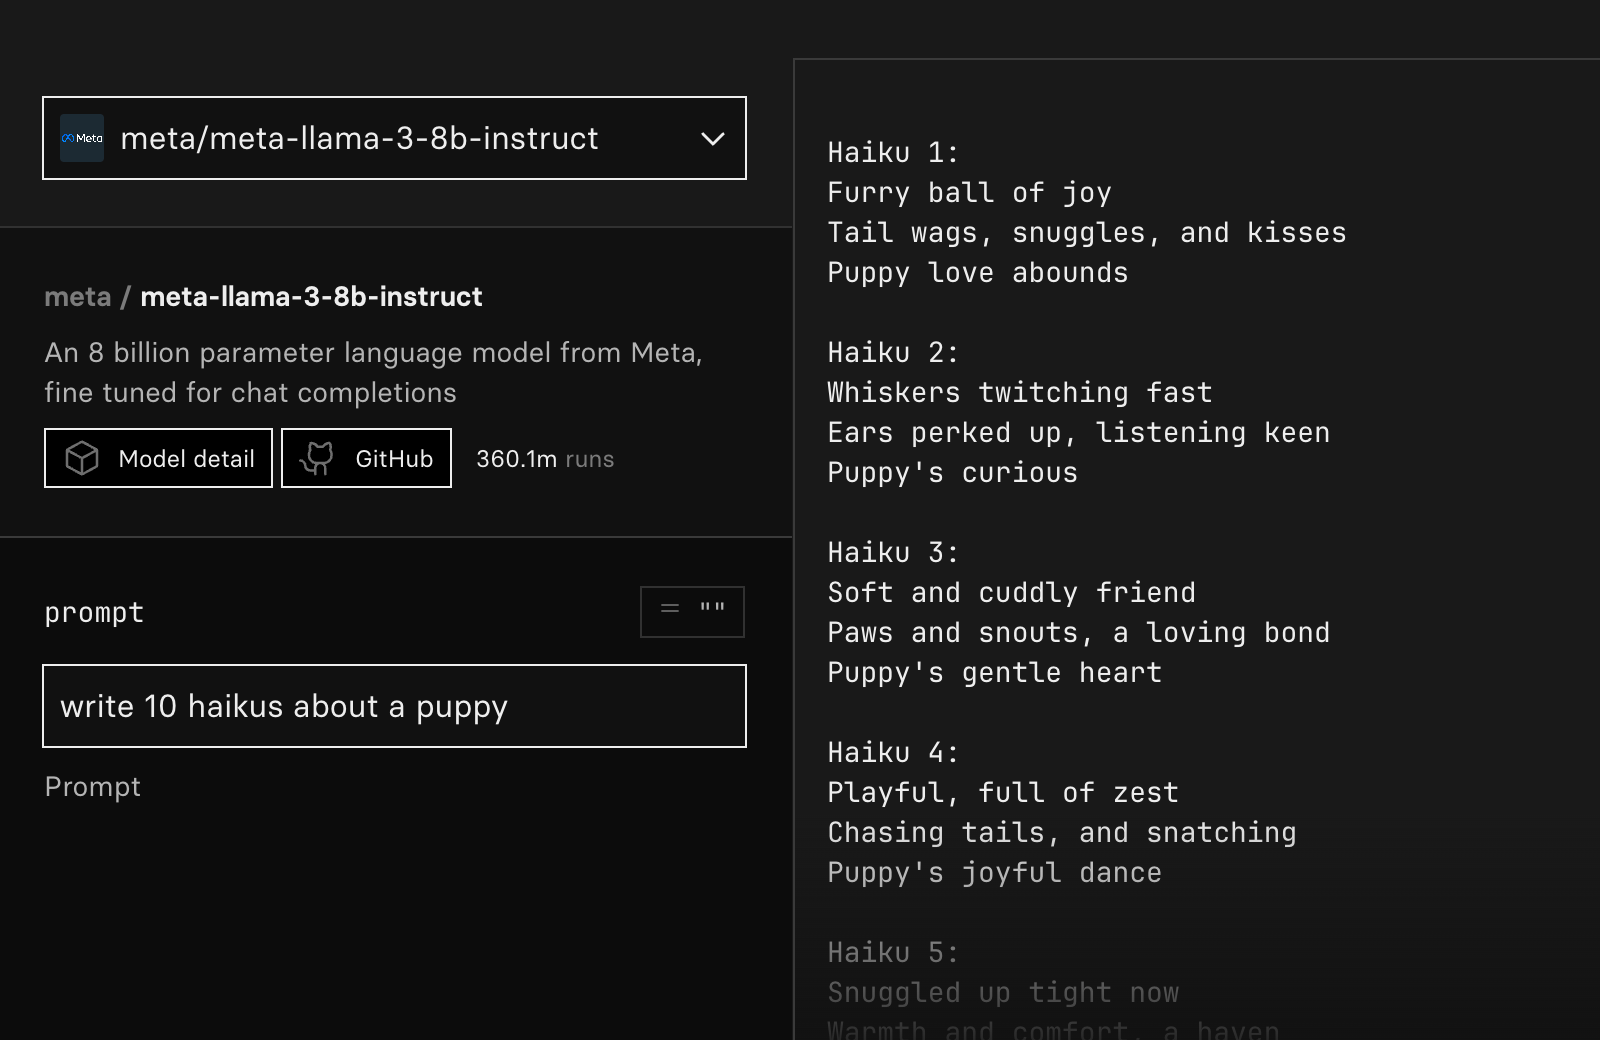The height and width of the screenshot is (1040, 1600).
Task: Click the cube icon on Model detail
Action: click(82, 458)
